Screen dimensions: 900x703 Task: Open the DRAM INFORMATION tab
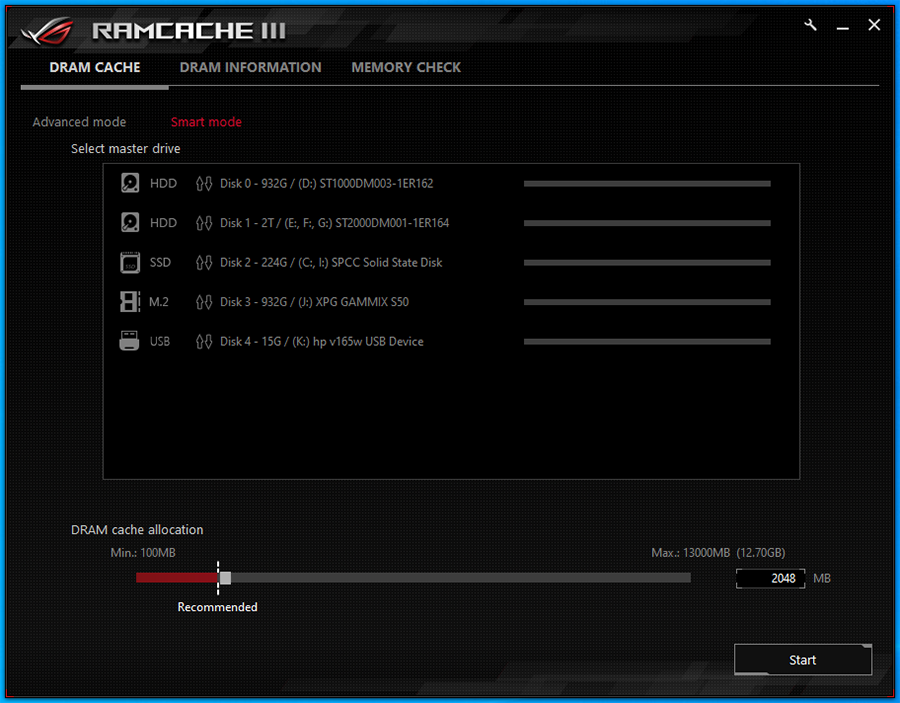coord(250,68)
